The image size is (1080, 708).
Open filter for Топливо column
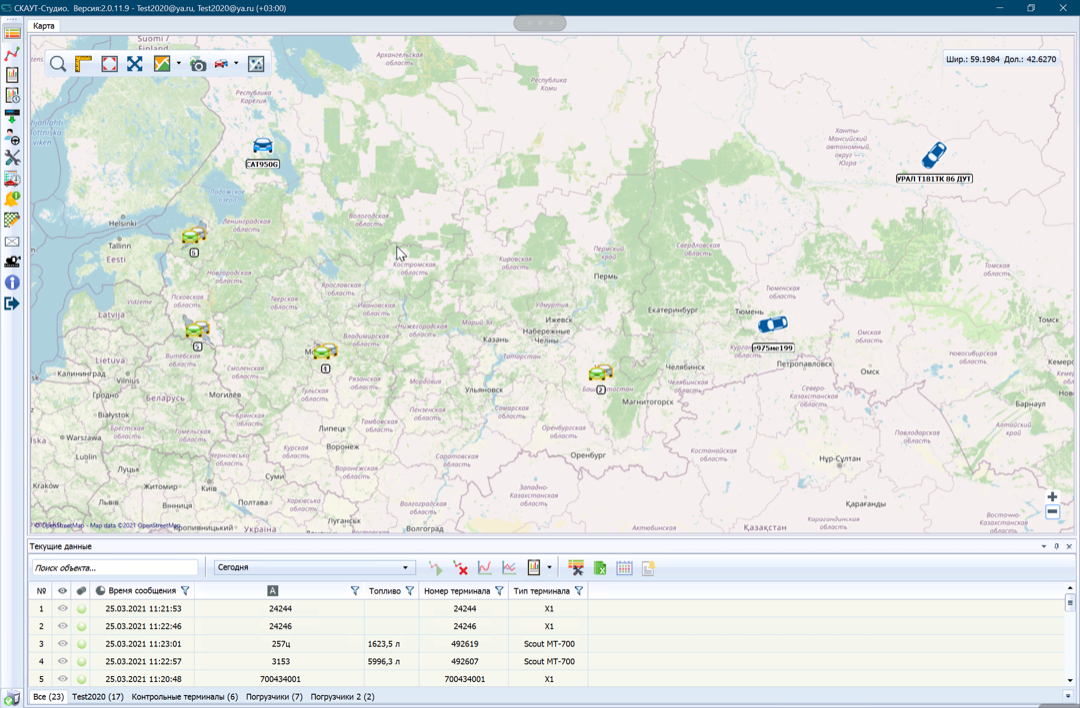pyautogui.click(x=410, y=591)
